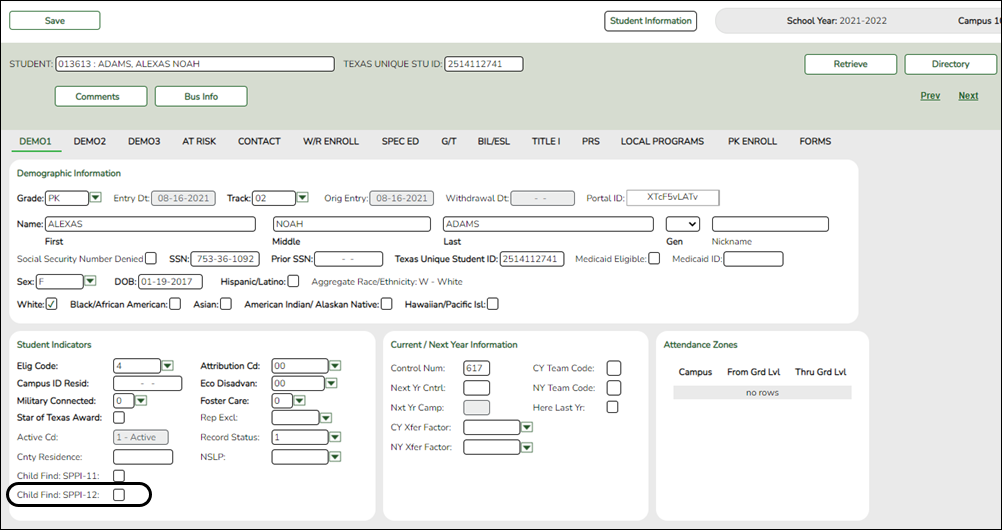The height and width of the screenshot is (530, 1002).
Task: Switch to the DEMO2 tab
Action: (x=90, y=141)
